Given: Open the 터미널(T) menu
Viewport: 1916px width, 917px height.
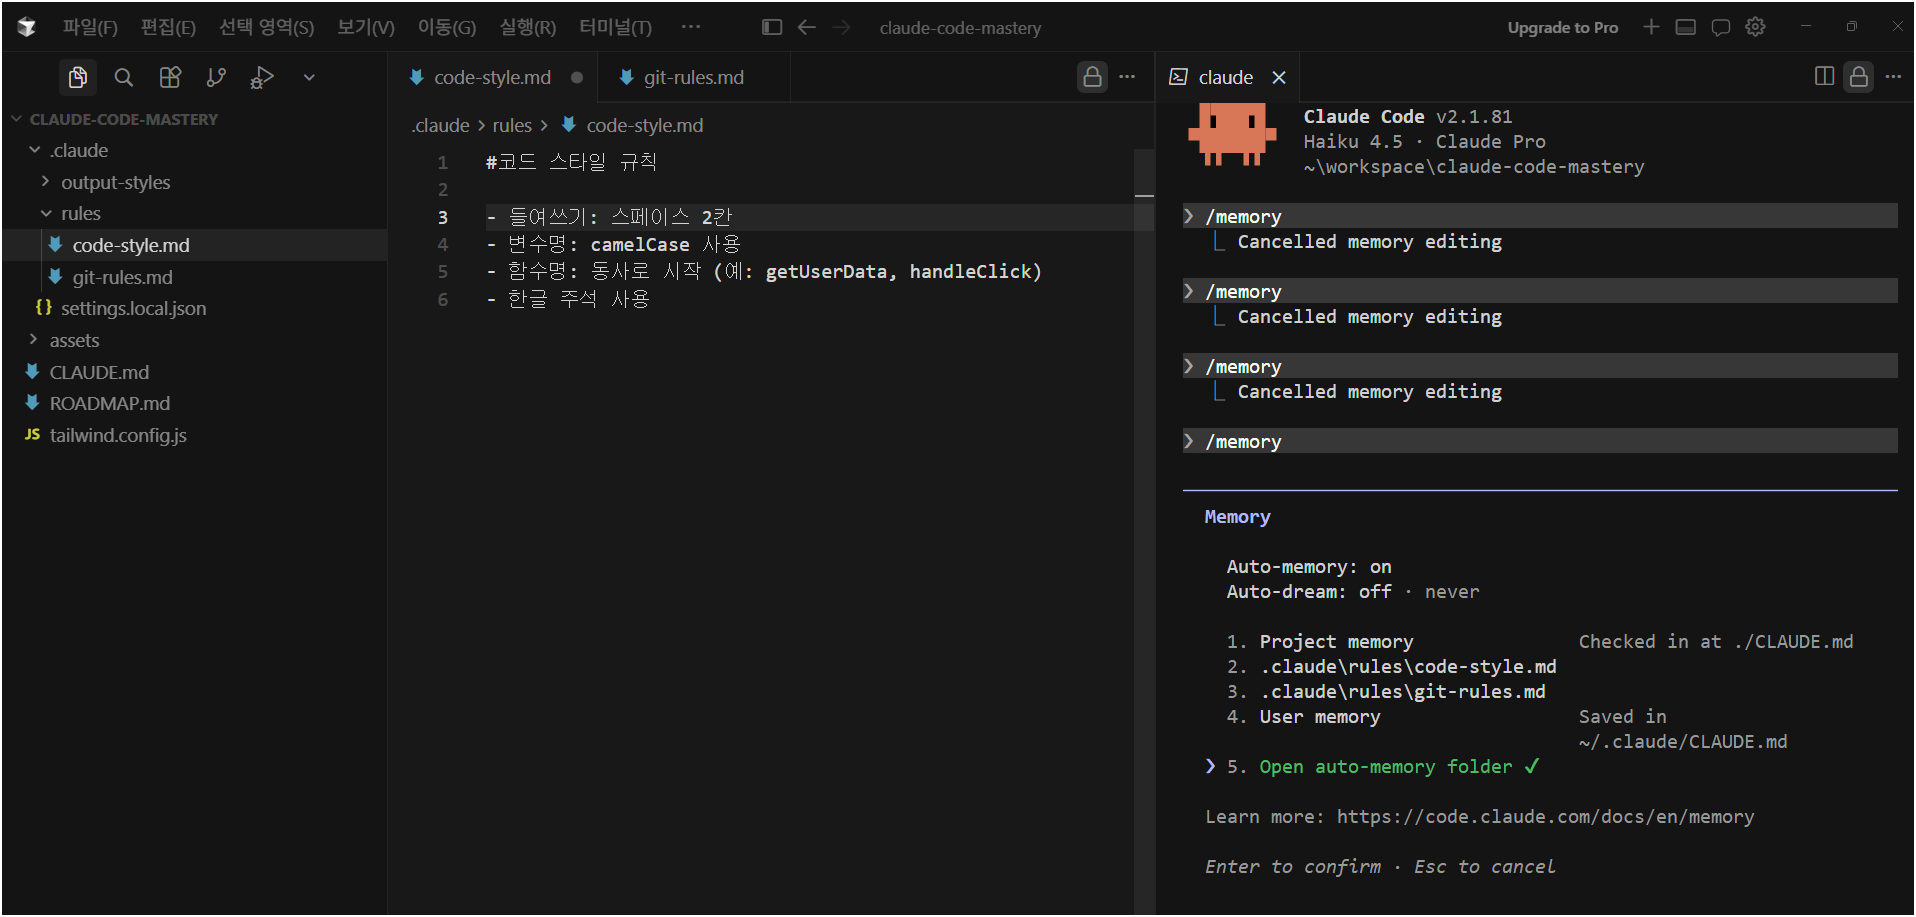Looking at the screenshot, I should [x=615, y=27].
